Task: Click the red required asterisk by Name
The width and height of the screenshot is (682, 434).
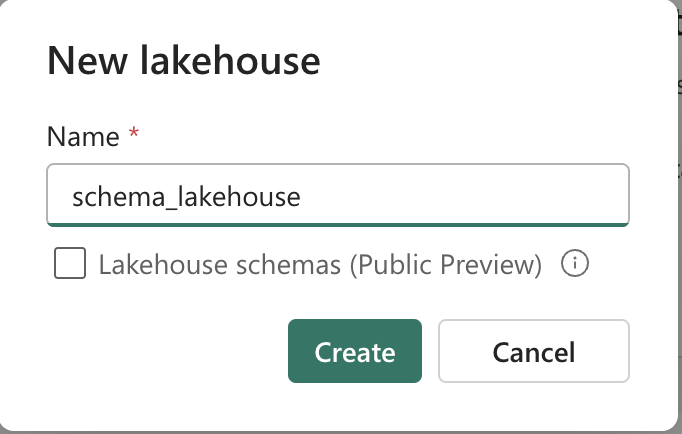Action: coord(134,135)
